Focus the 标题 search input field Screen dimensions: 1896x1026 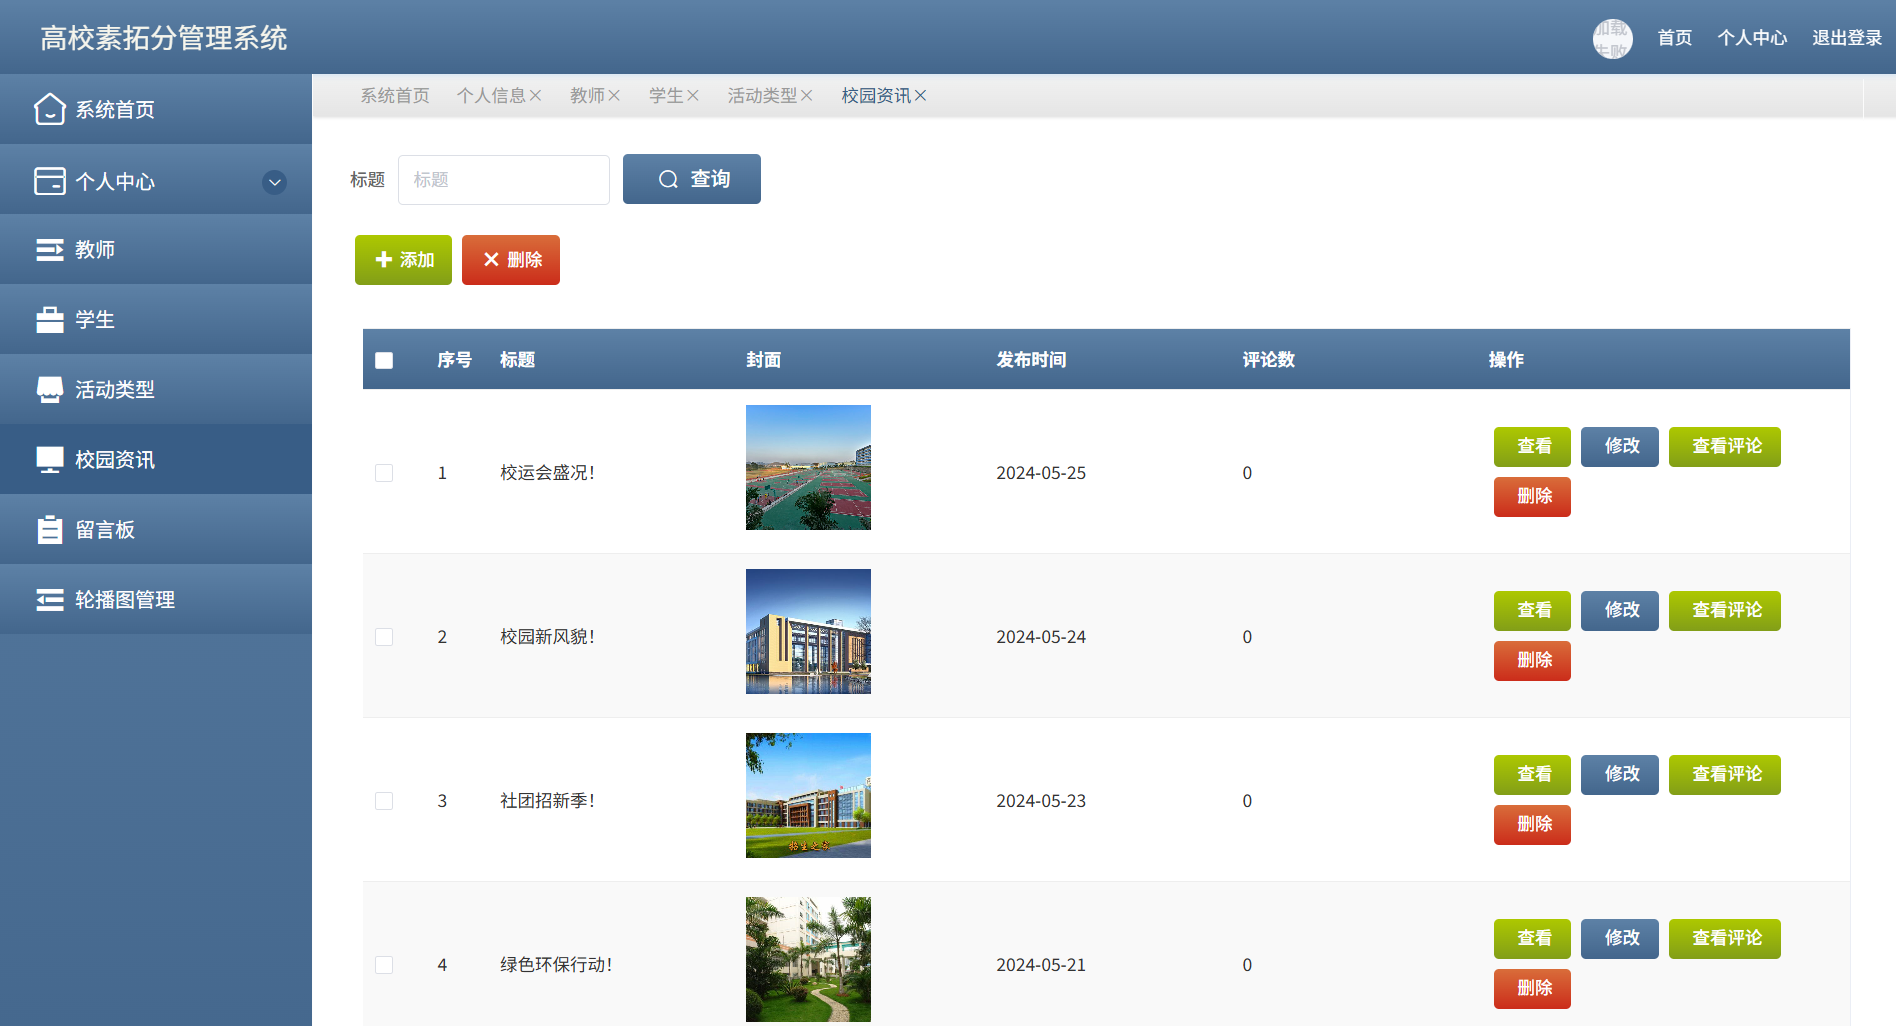504,180
